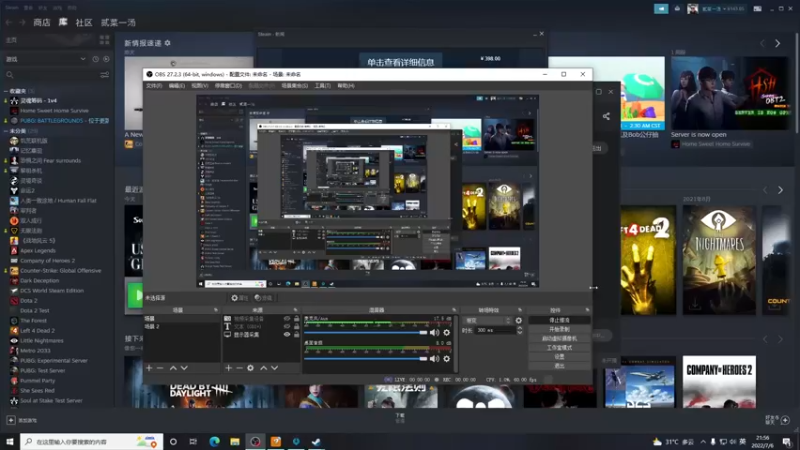Open the OBS Tools (工具) menu

pyautogui.click(x=322, y=86)
